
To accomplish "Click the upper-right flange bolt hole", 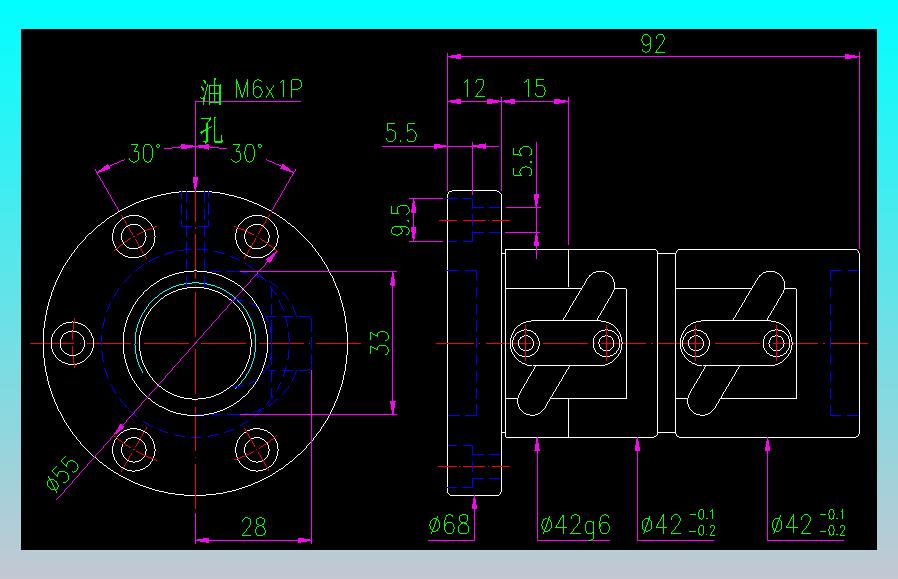I will [257, 236].
